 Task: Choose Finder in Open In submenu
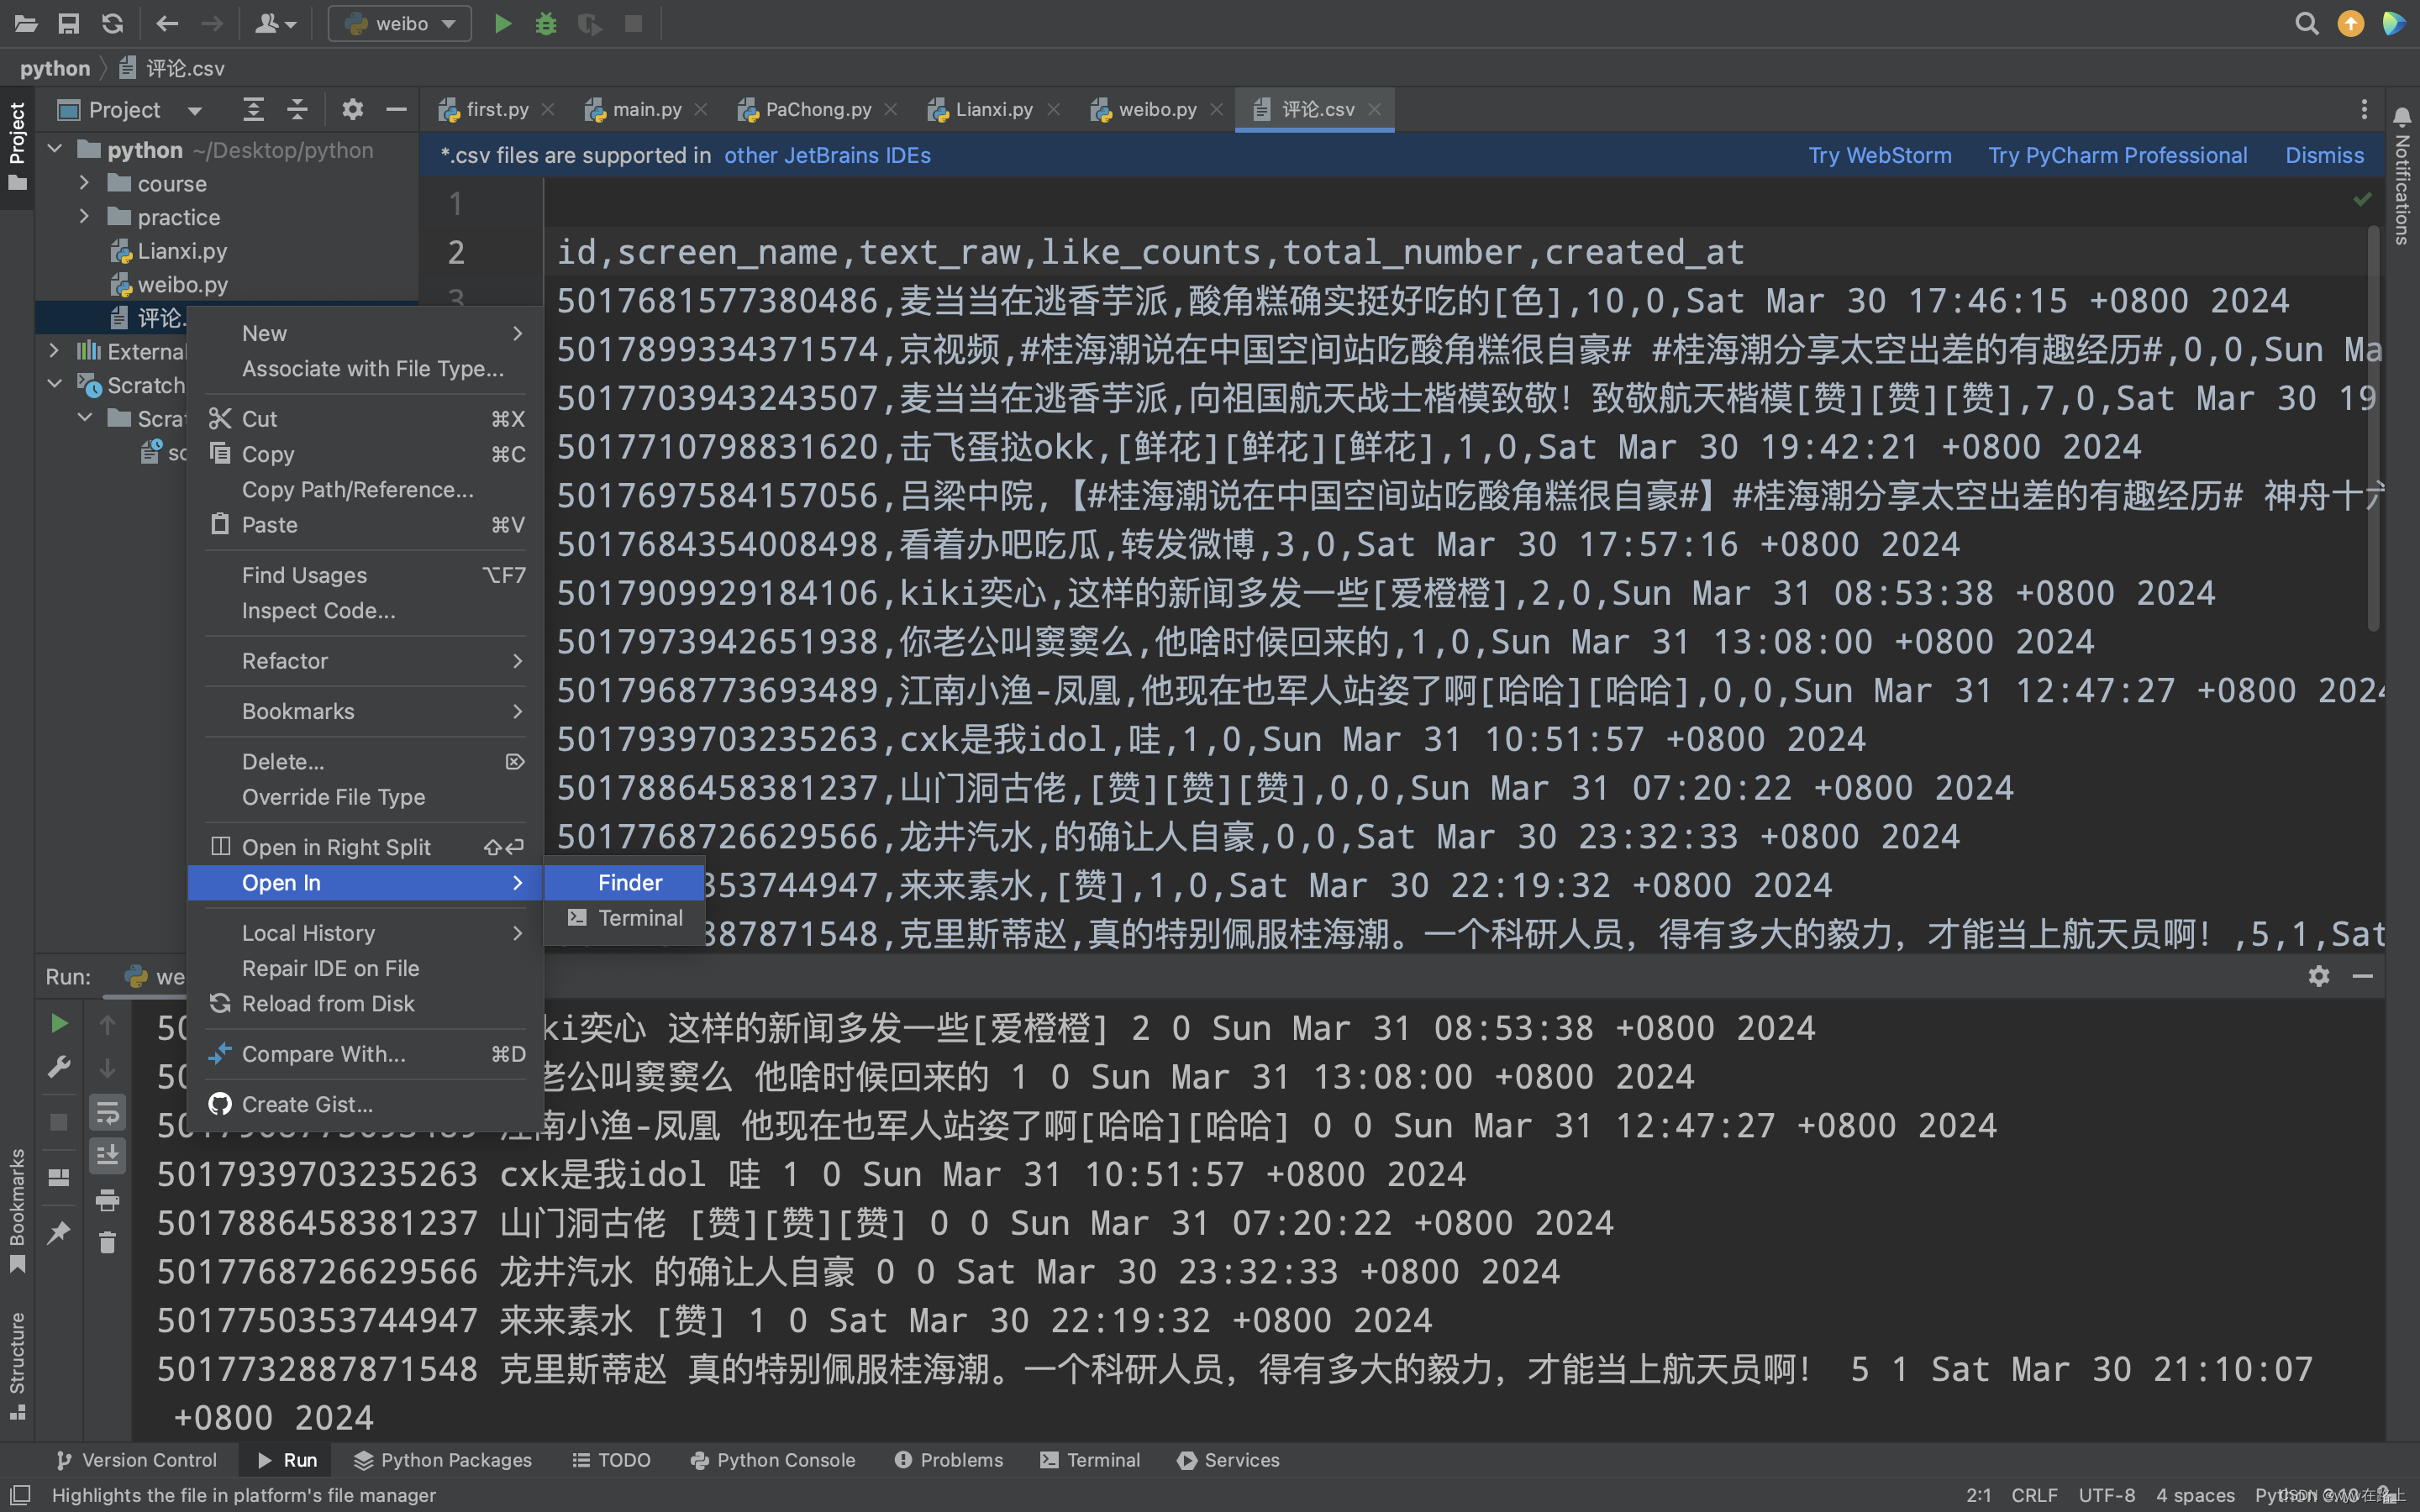(x=625, y=882)
